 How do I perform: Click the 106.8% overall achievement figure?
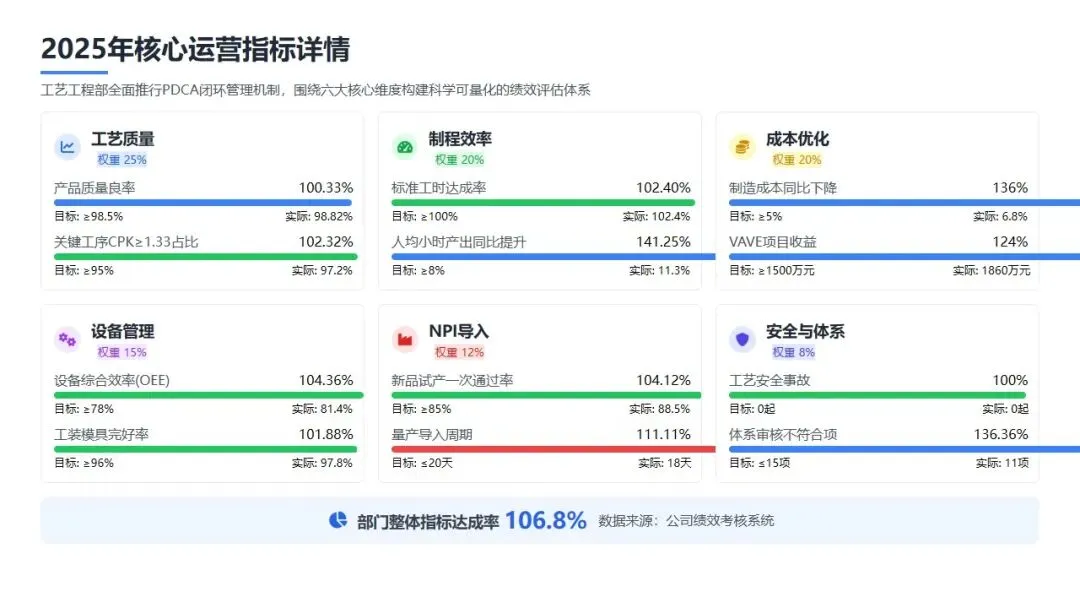click(x=545, y=520)
